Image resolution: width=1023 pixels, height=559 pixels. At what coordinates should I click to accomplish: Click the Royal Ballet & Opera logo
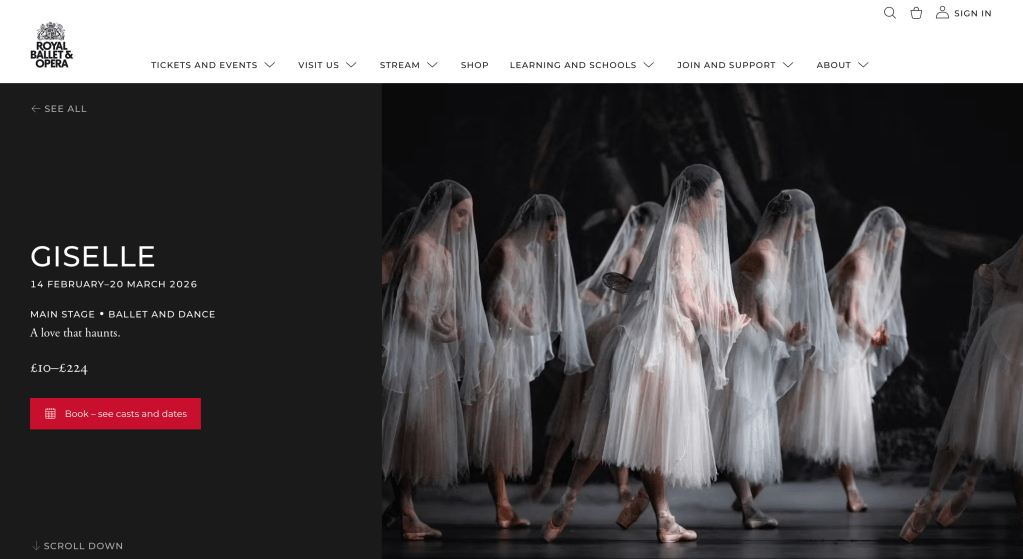point(51,46)
